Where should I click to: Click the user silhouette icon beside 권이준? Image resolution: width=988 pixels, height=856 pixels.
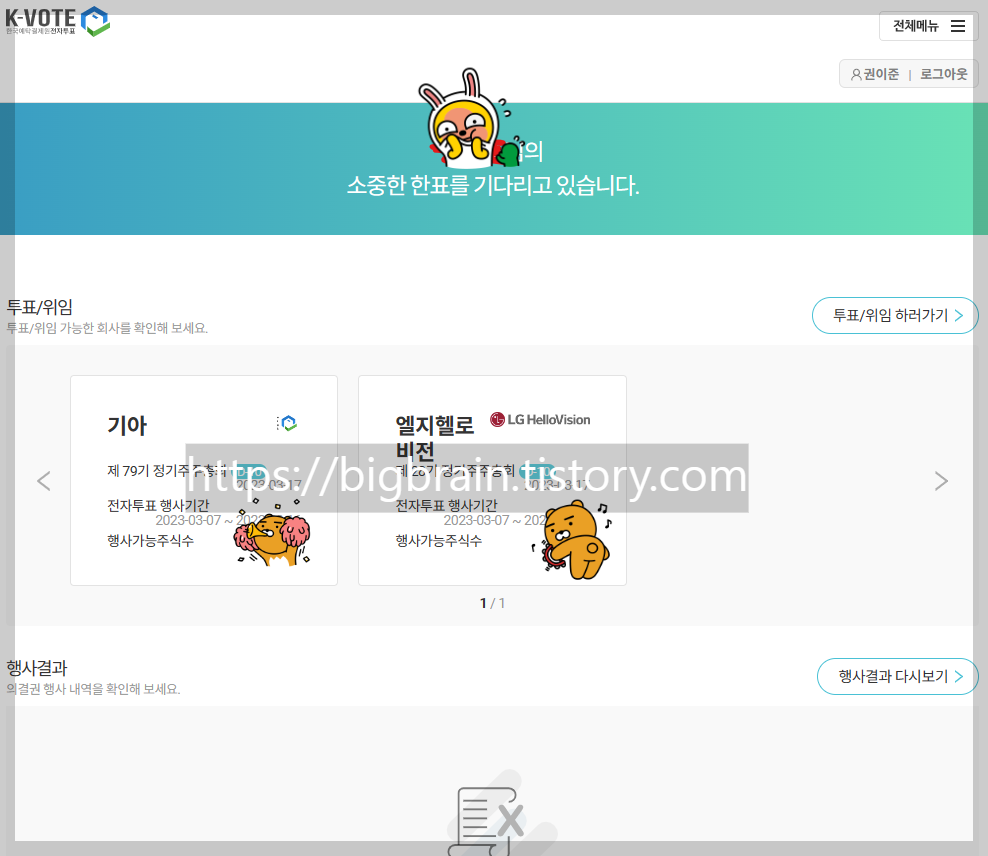point(856,74)
